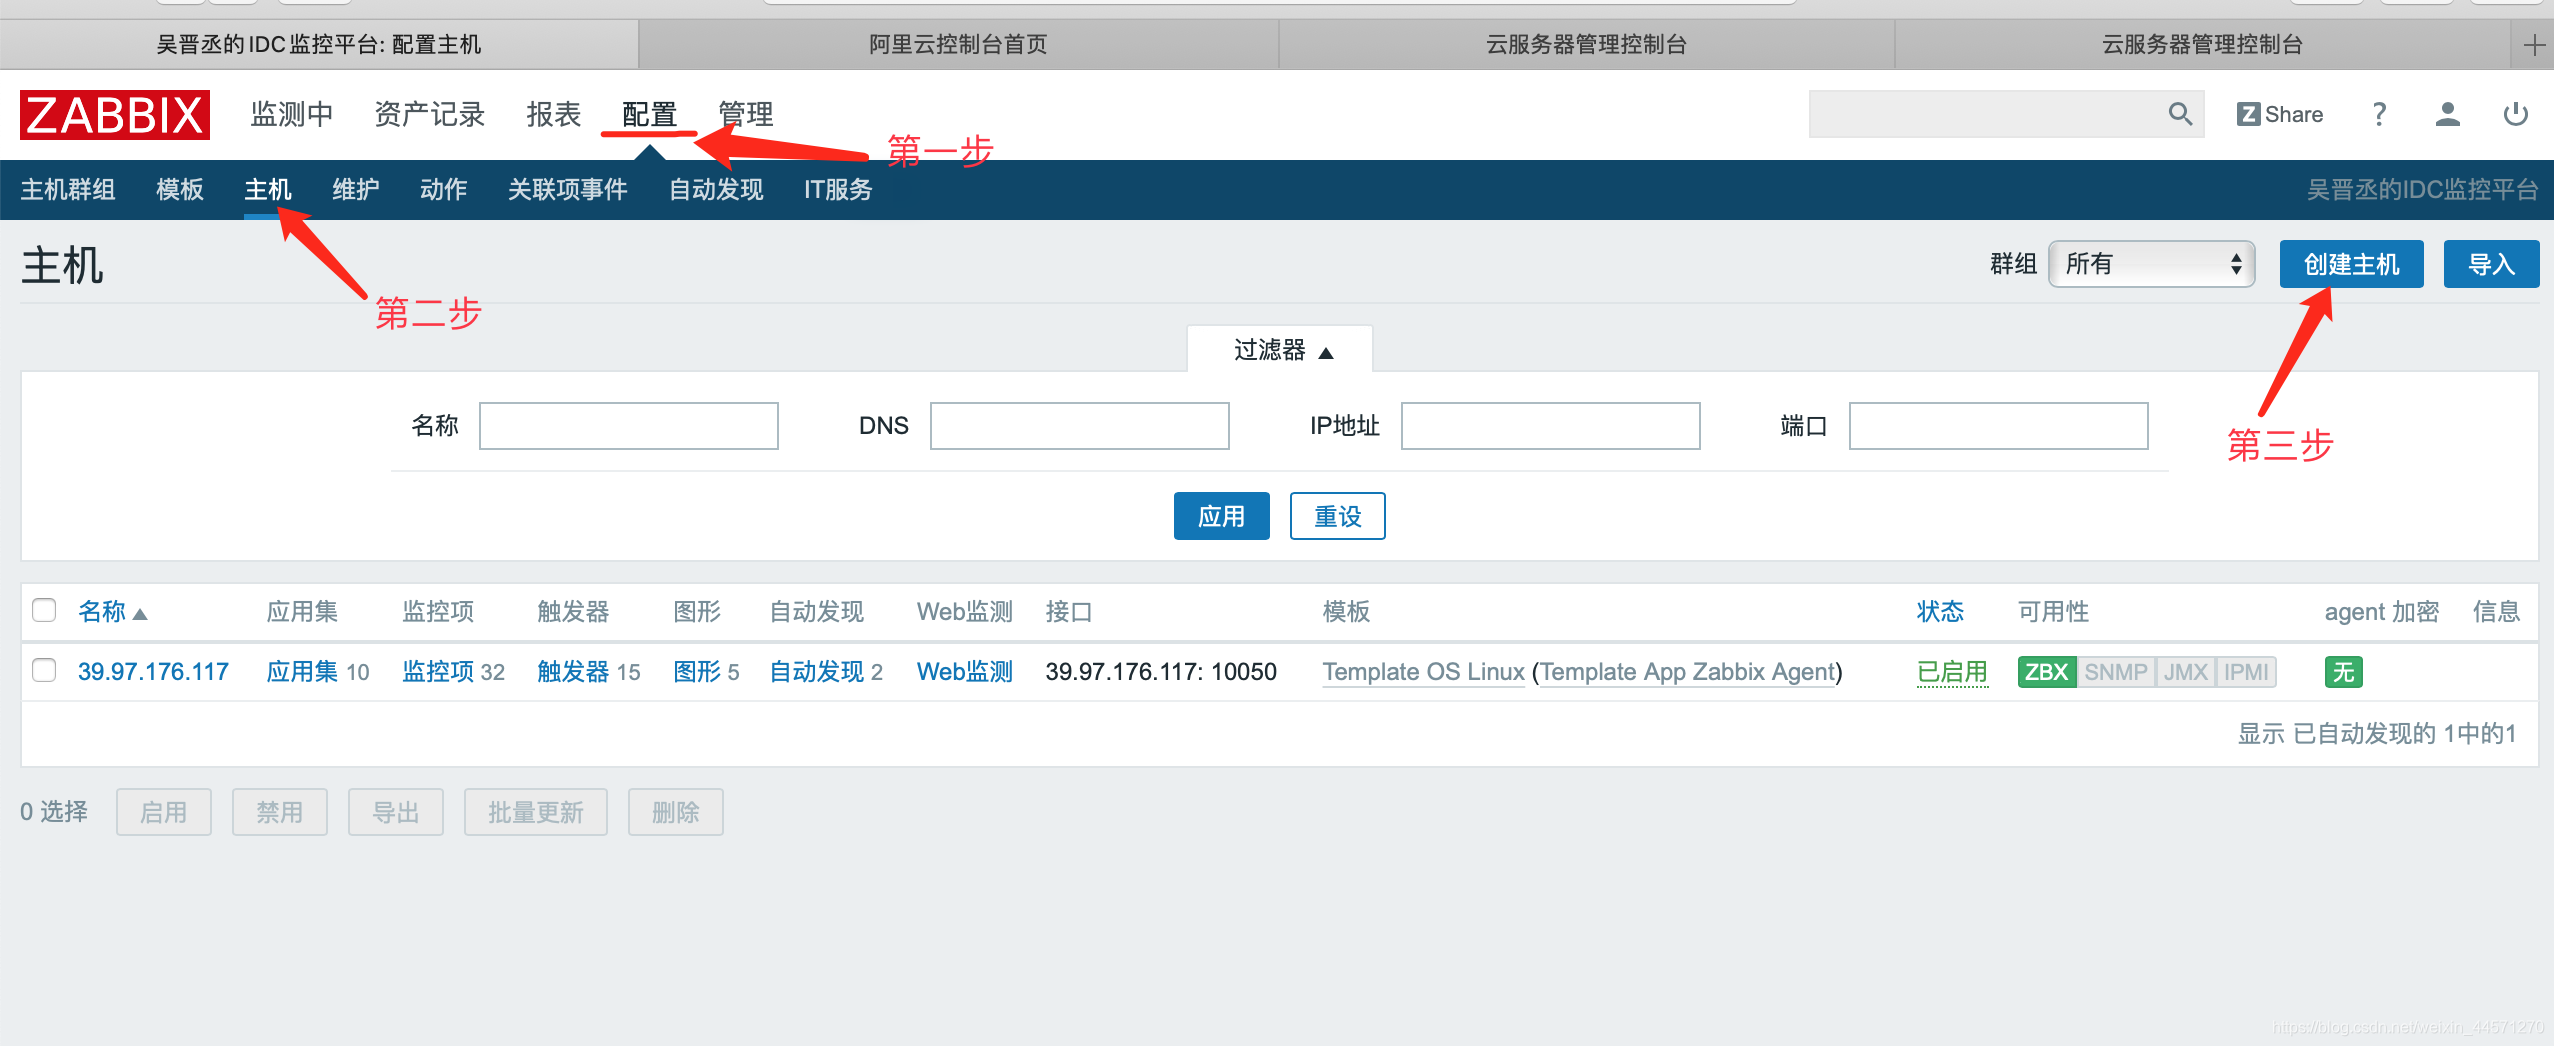Open the Web监测 row link
This screenshot has width=2554, height=1046.
click(x=965, y=672)
